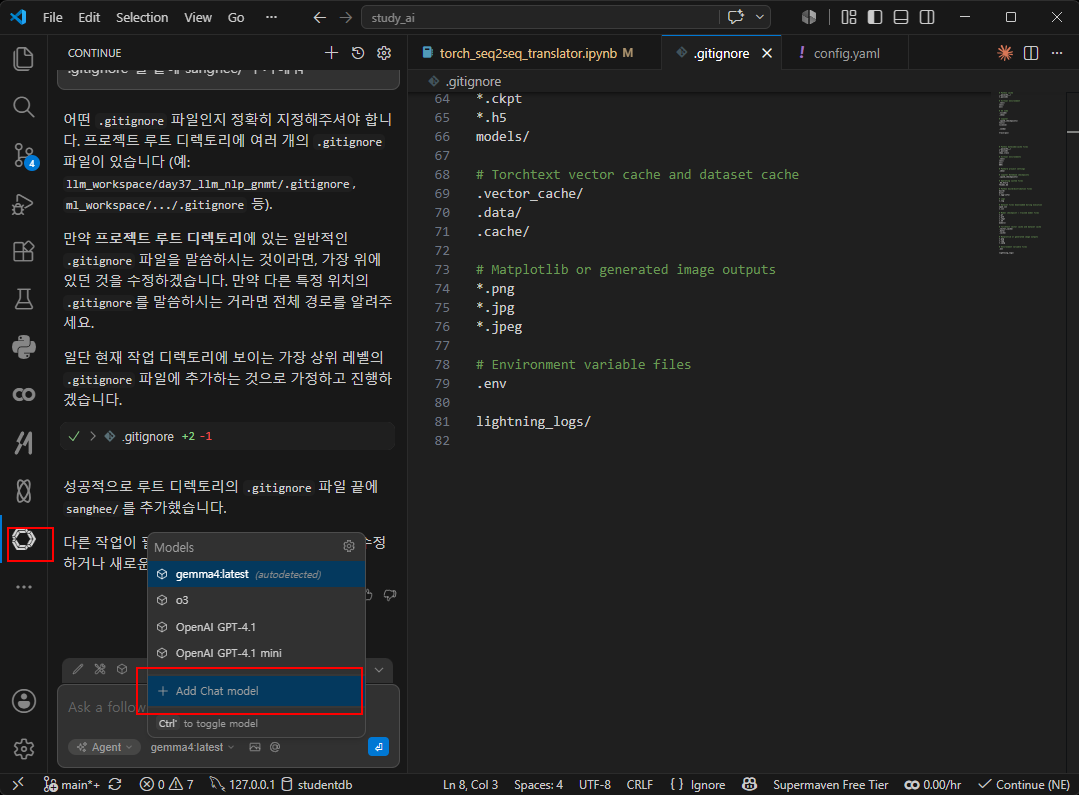This screenshot has height=795, width=1079.
Task: Open the Go menu
Action: tap(236, 17)
